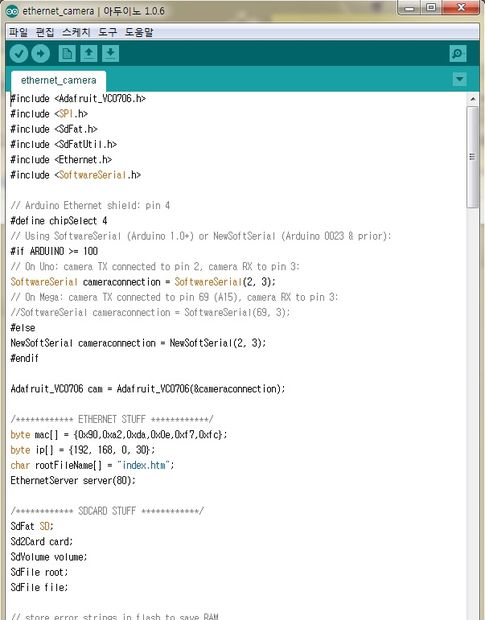
Task: Expand the tab options dropdown arrow
Action: point(459,79)
